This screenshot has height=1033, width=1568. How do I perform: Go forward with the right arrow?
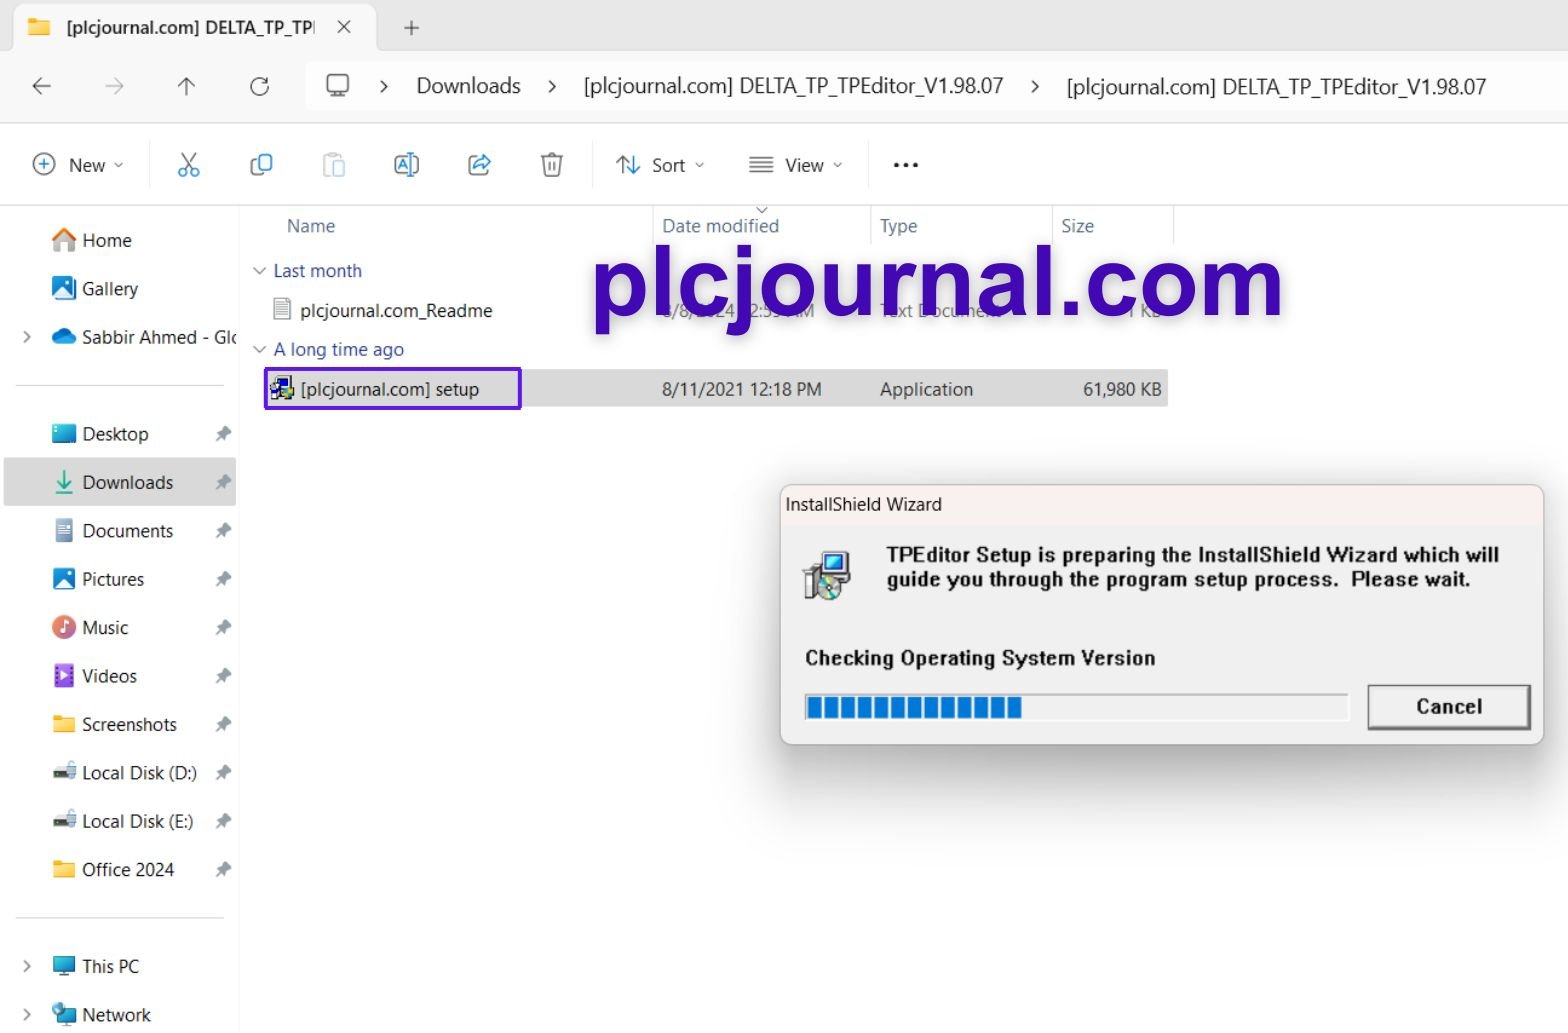click(114, 86)
